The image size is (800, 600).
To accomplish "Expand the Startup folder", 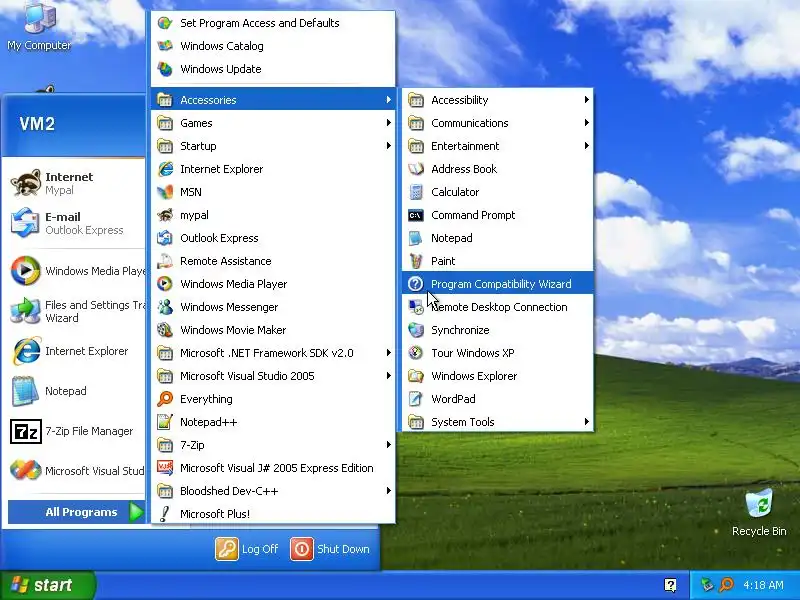I will tap(273, 146).
